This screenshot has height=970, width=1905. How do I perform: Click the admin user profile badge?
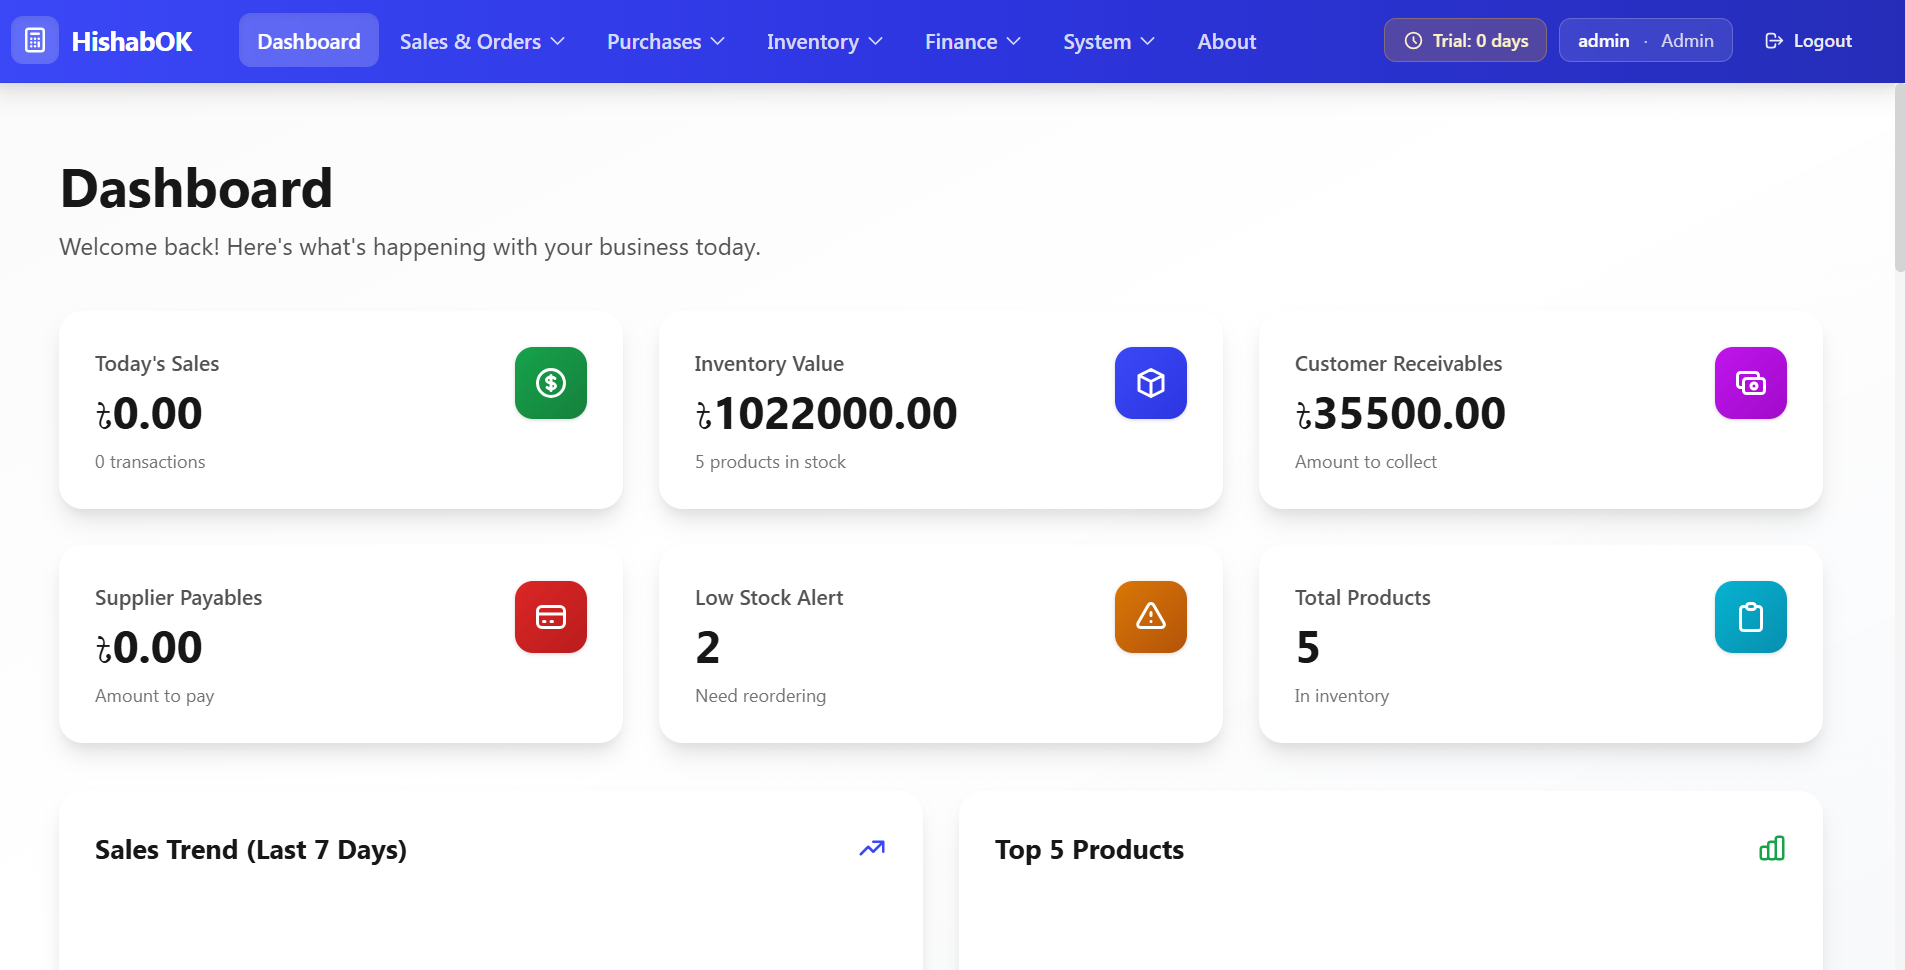tap(1645, 41)
